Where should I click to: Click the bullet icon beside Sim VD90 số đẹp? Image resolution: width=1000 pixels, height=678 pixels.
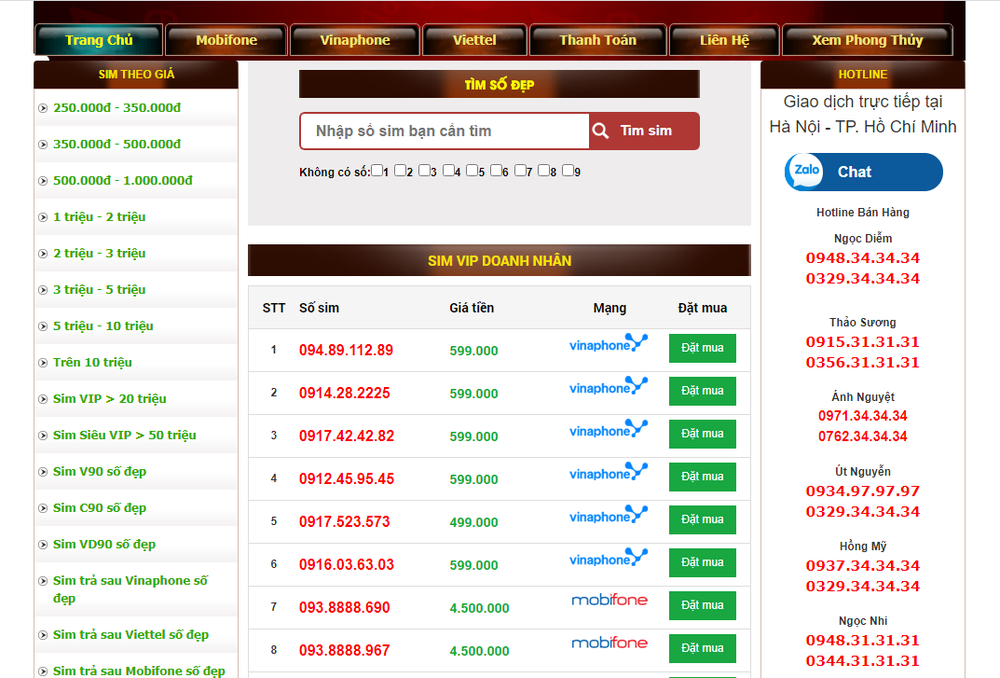pyautogui.click(x=43, y=544)
